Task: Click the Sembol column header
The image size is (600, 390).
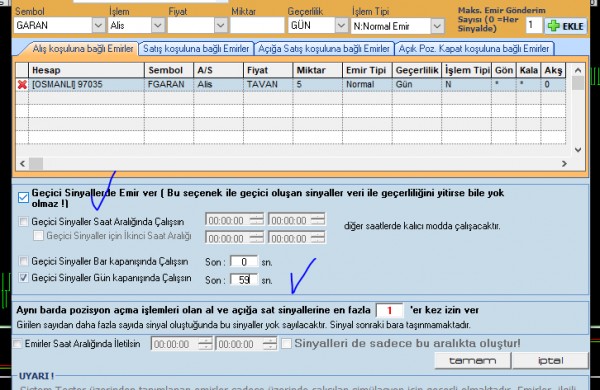Action: 169,70
